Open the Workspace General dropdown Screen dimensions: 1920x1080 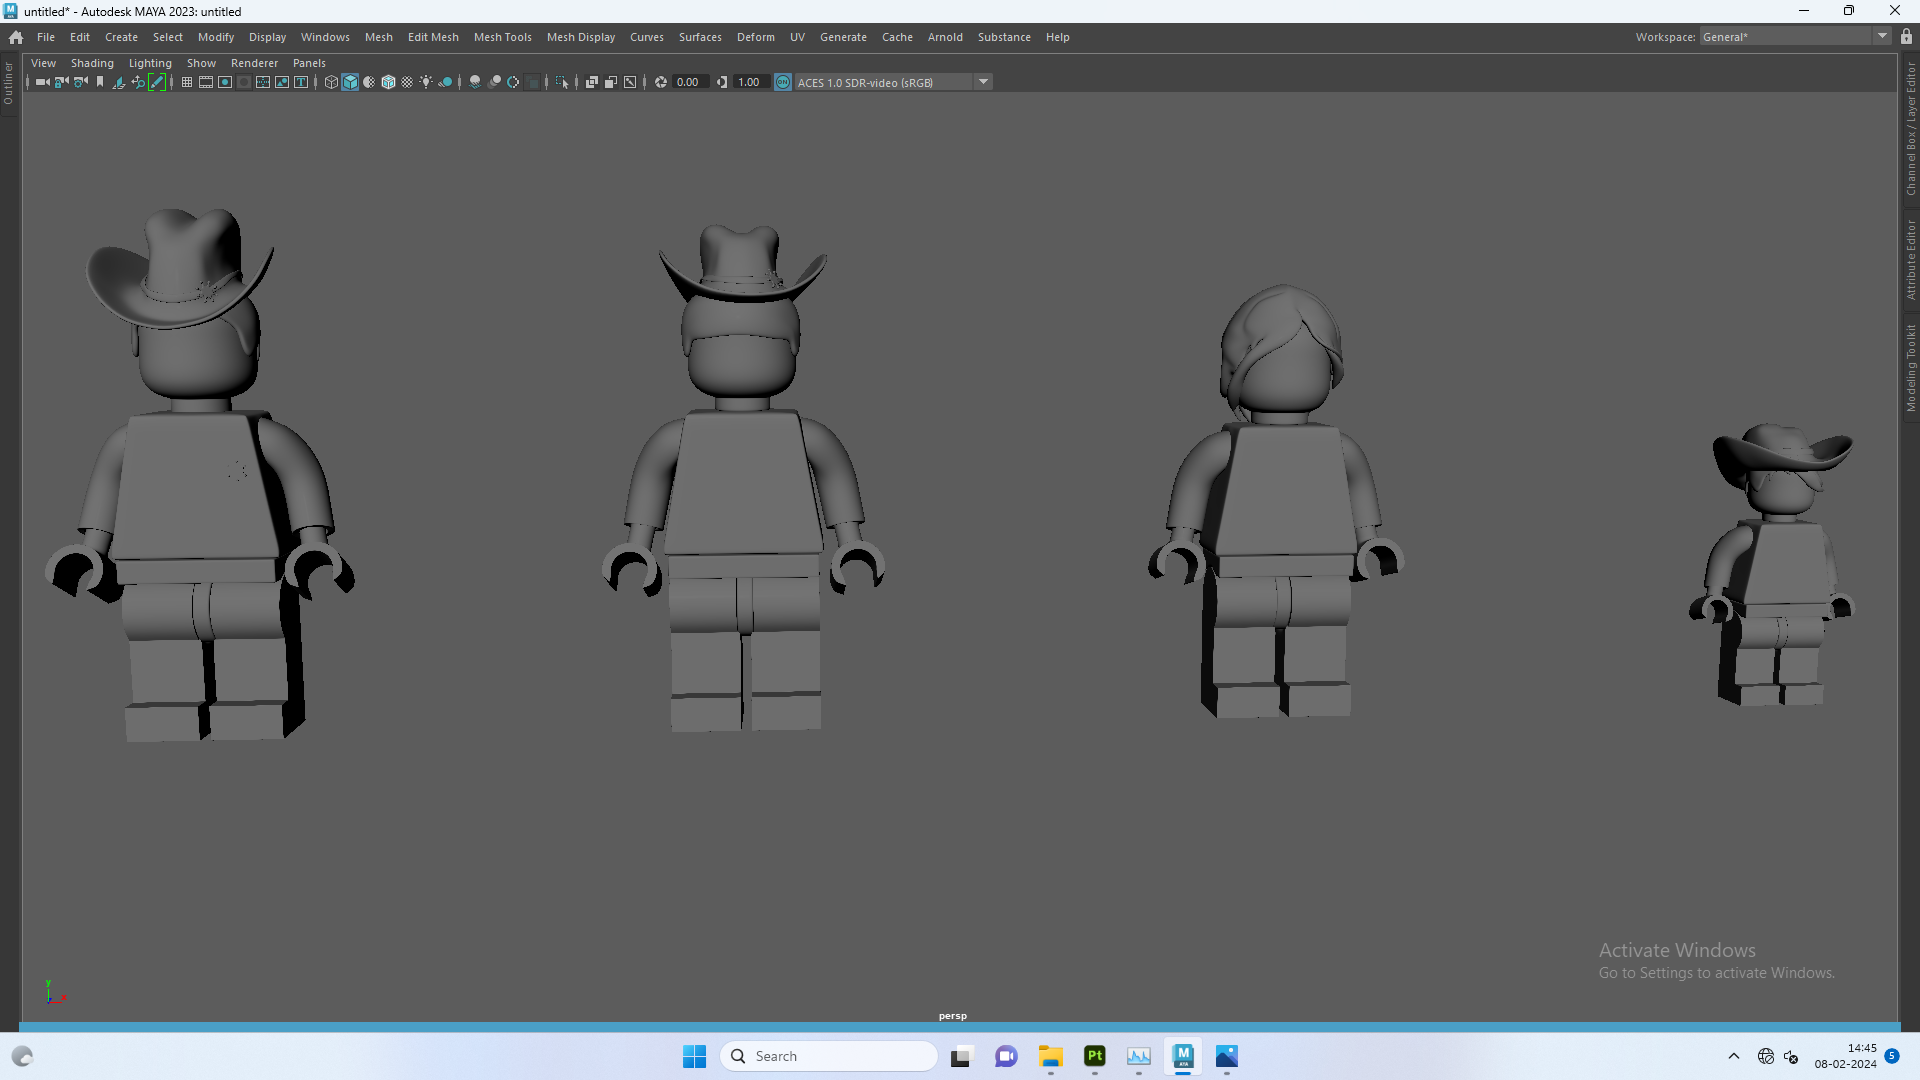click(1795, 37)
